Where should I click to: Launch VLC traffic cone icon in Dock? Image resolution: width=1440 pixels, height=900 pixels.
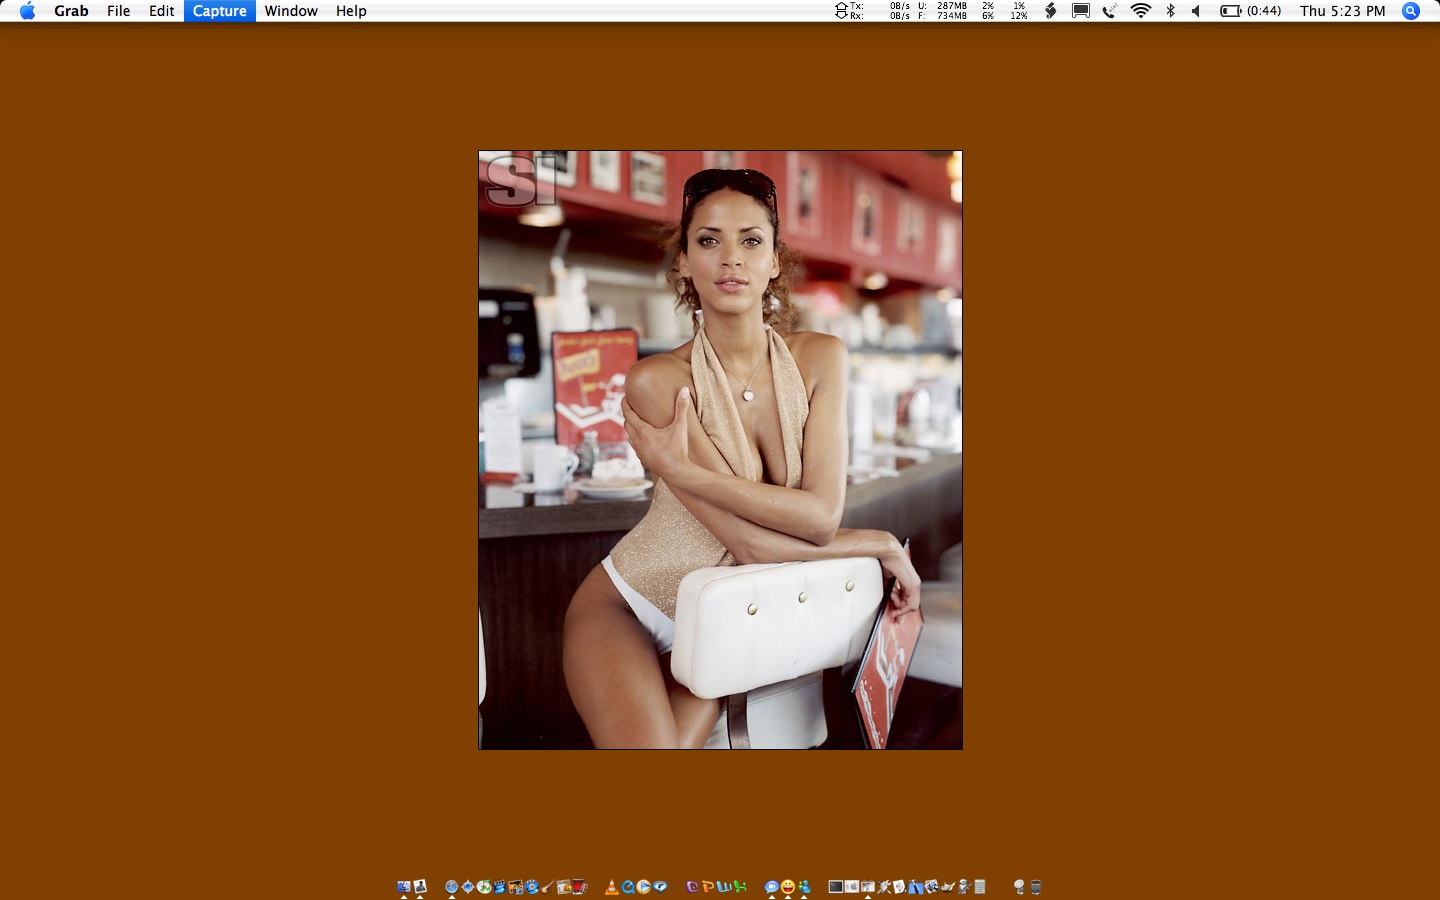612,886
